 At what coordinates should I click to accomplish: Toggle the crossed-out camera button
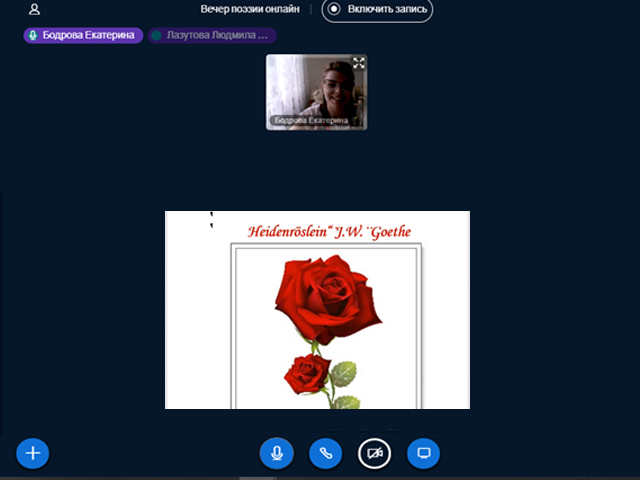point(375,453)
